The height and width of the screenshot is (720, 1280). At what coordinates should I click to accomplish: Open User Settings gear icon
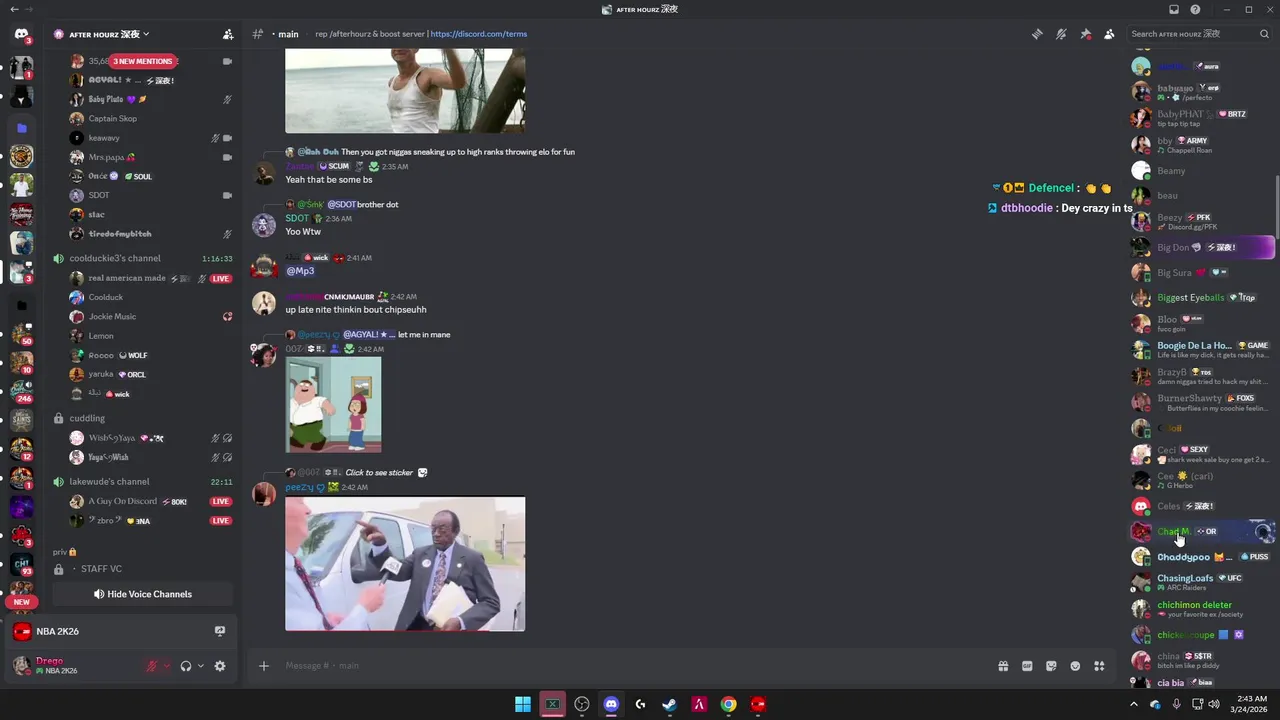coord(220,666)
